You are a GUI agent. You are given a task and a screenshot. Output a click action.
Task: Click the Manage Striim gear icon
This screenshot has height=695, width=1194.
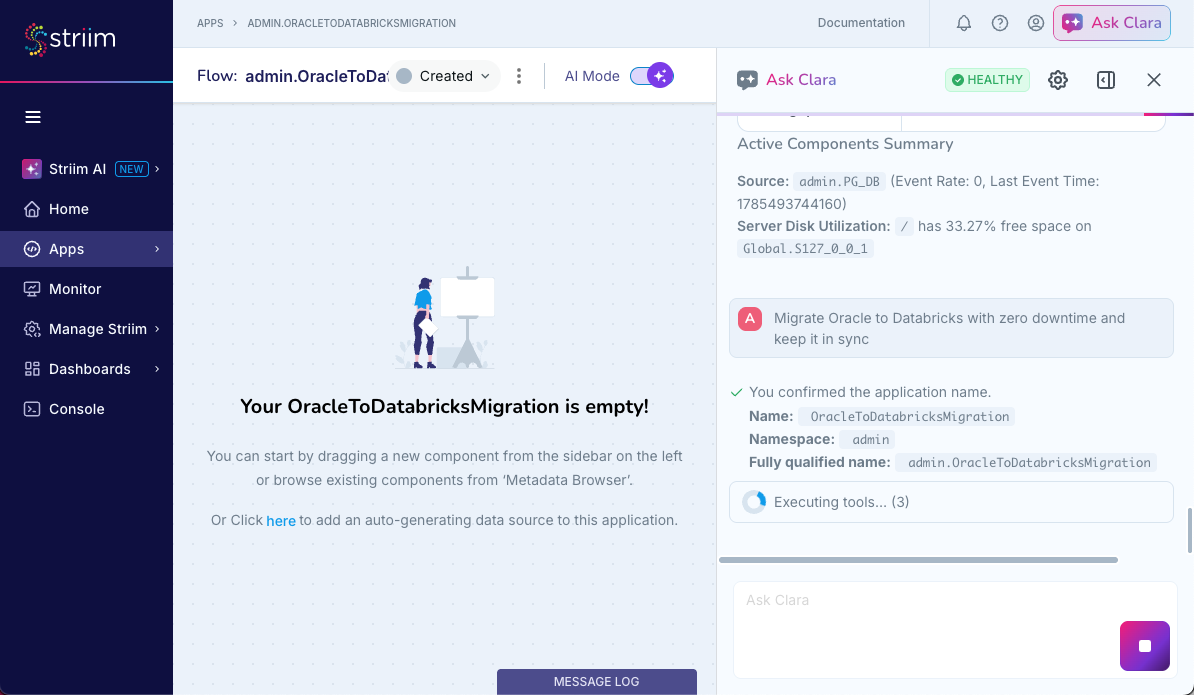32,329
